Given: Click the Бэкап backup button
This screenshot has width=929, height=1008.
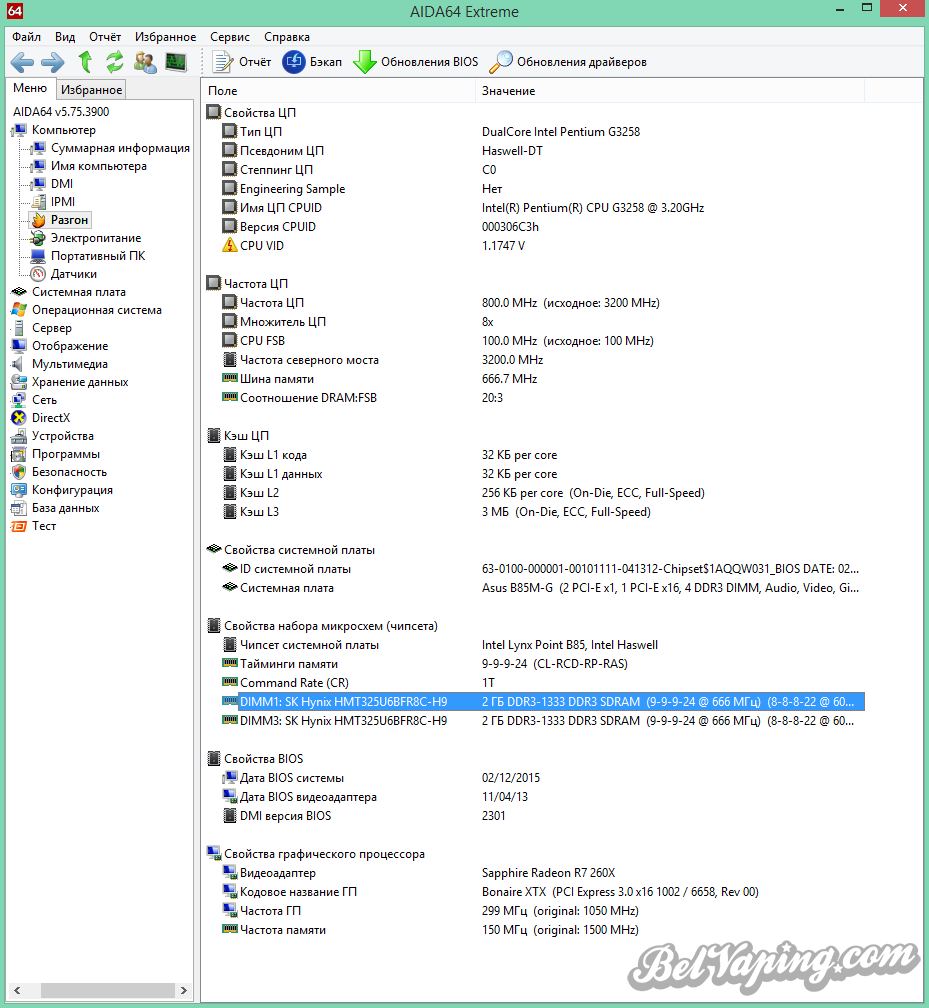Looking at the screenshot, I should tap(312, 62).
